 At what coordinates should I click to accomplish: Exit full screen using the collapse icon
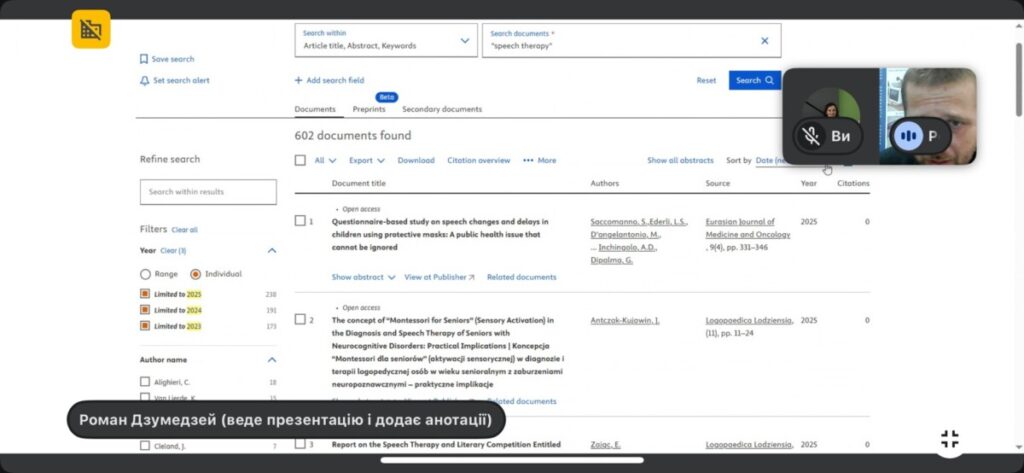(x=950, y=439)
